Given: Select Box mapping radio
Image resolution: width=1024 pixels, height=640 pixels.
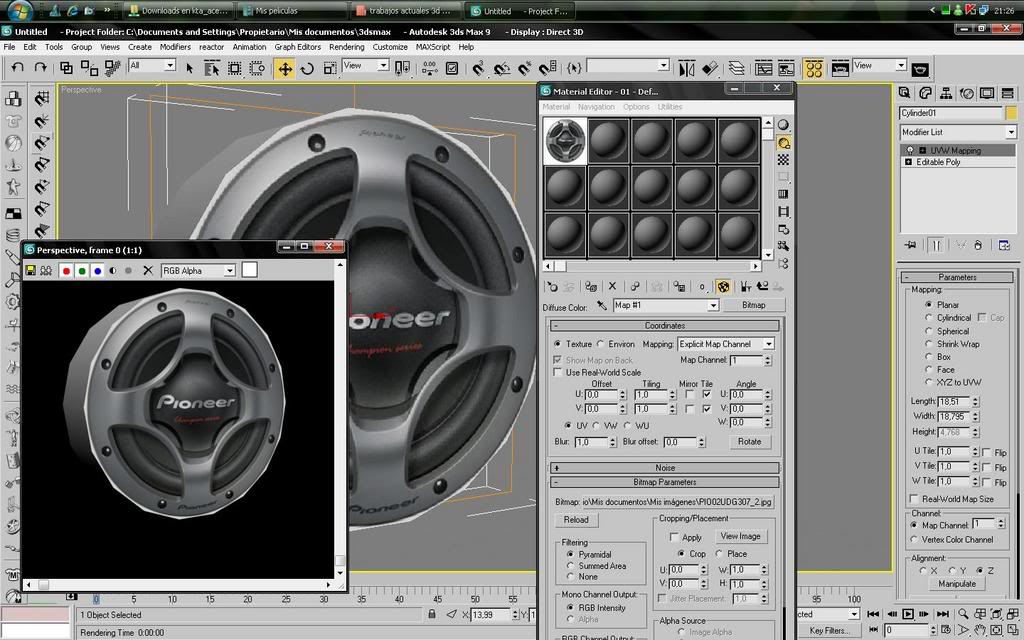Looking at the screenshot, I should (x=929, y=357).
